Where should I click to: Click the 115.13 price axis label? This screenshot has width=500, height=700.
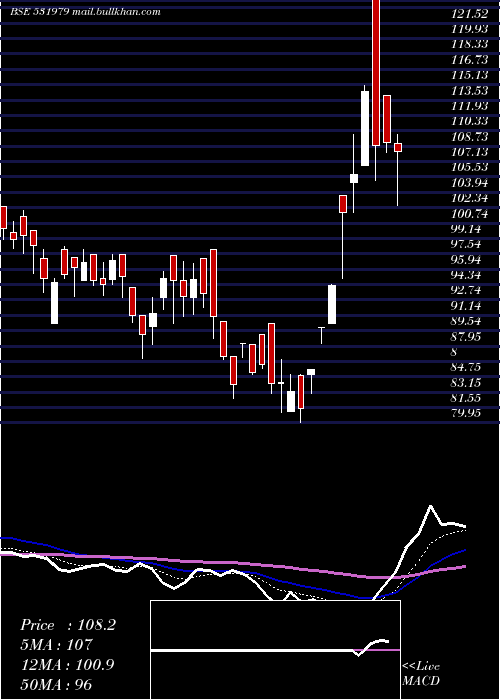(470, 75)
